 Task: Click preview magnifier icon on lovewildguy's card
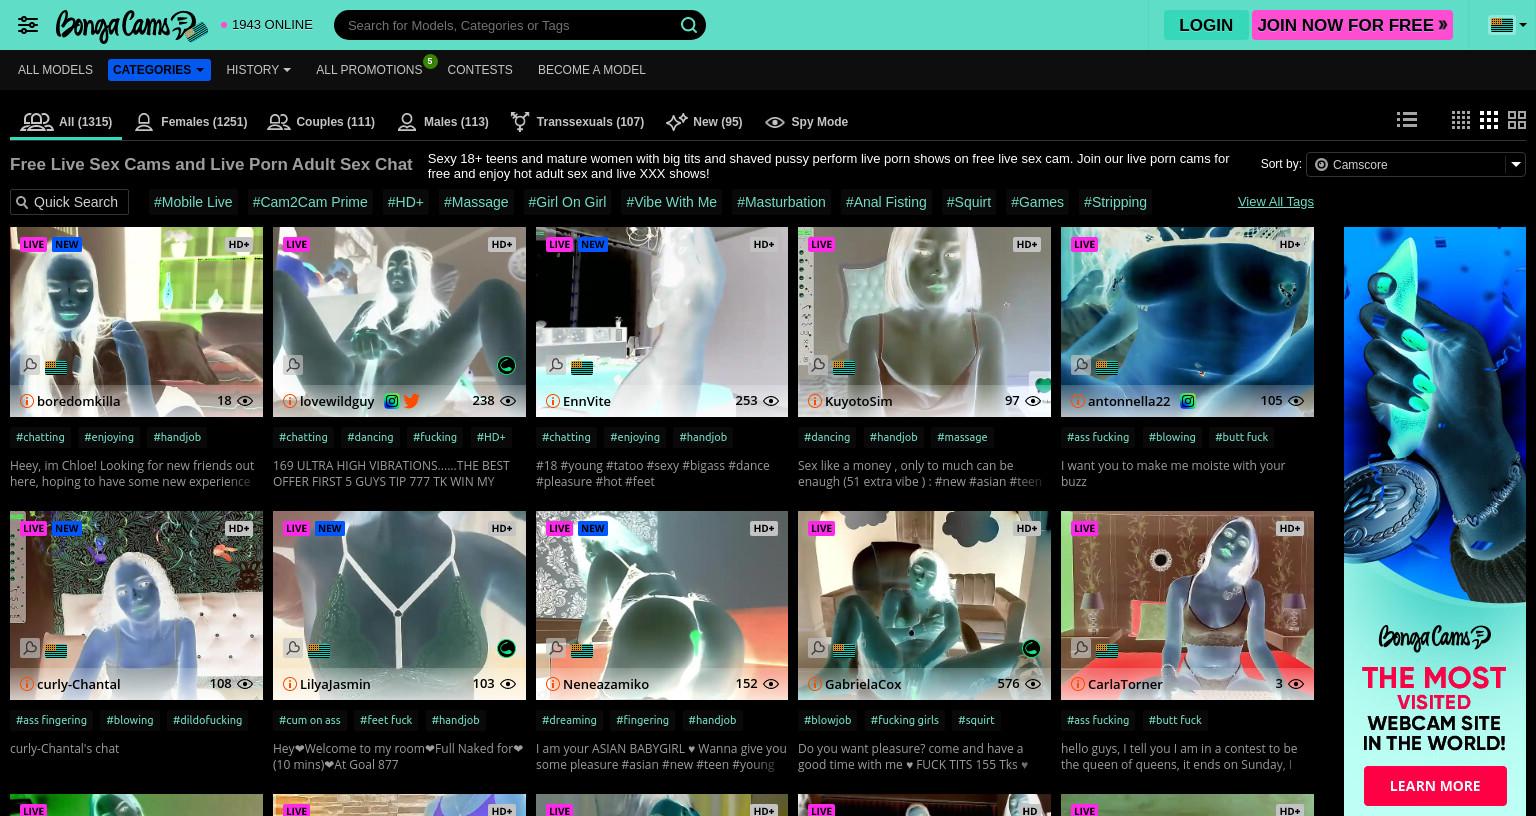coord(293,365)
